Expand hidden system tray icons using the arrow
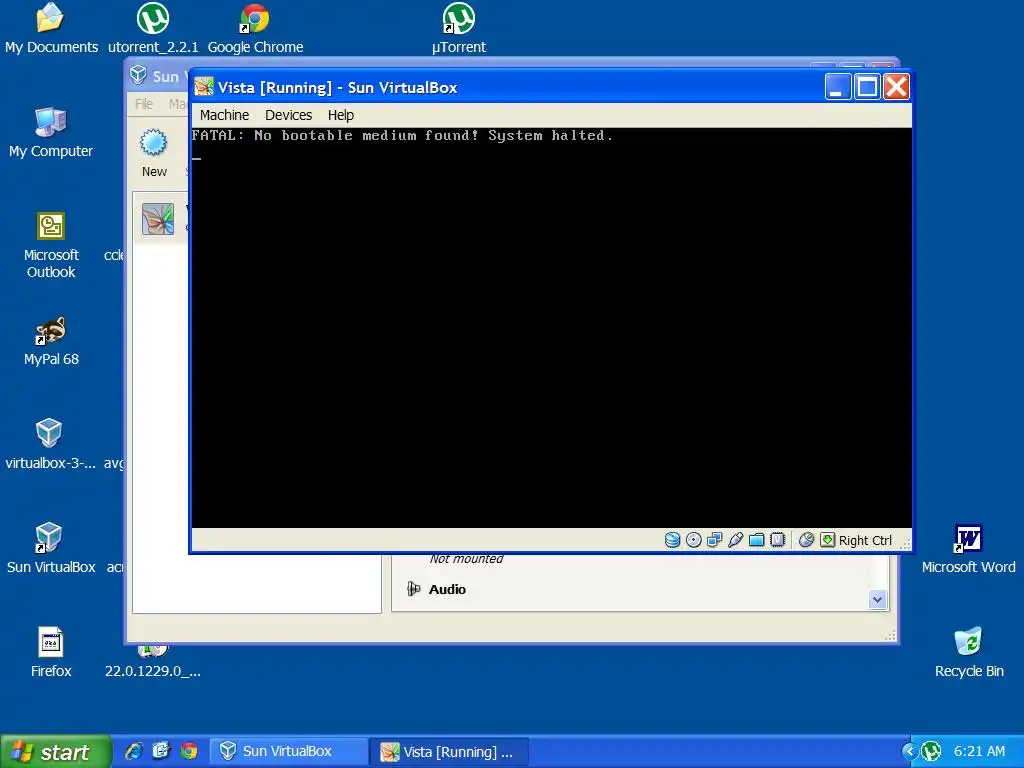This screenshot has width=1024, height=768. [909, 752]
